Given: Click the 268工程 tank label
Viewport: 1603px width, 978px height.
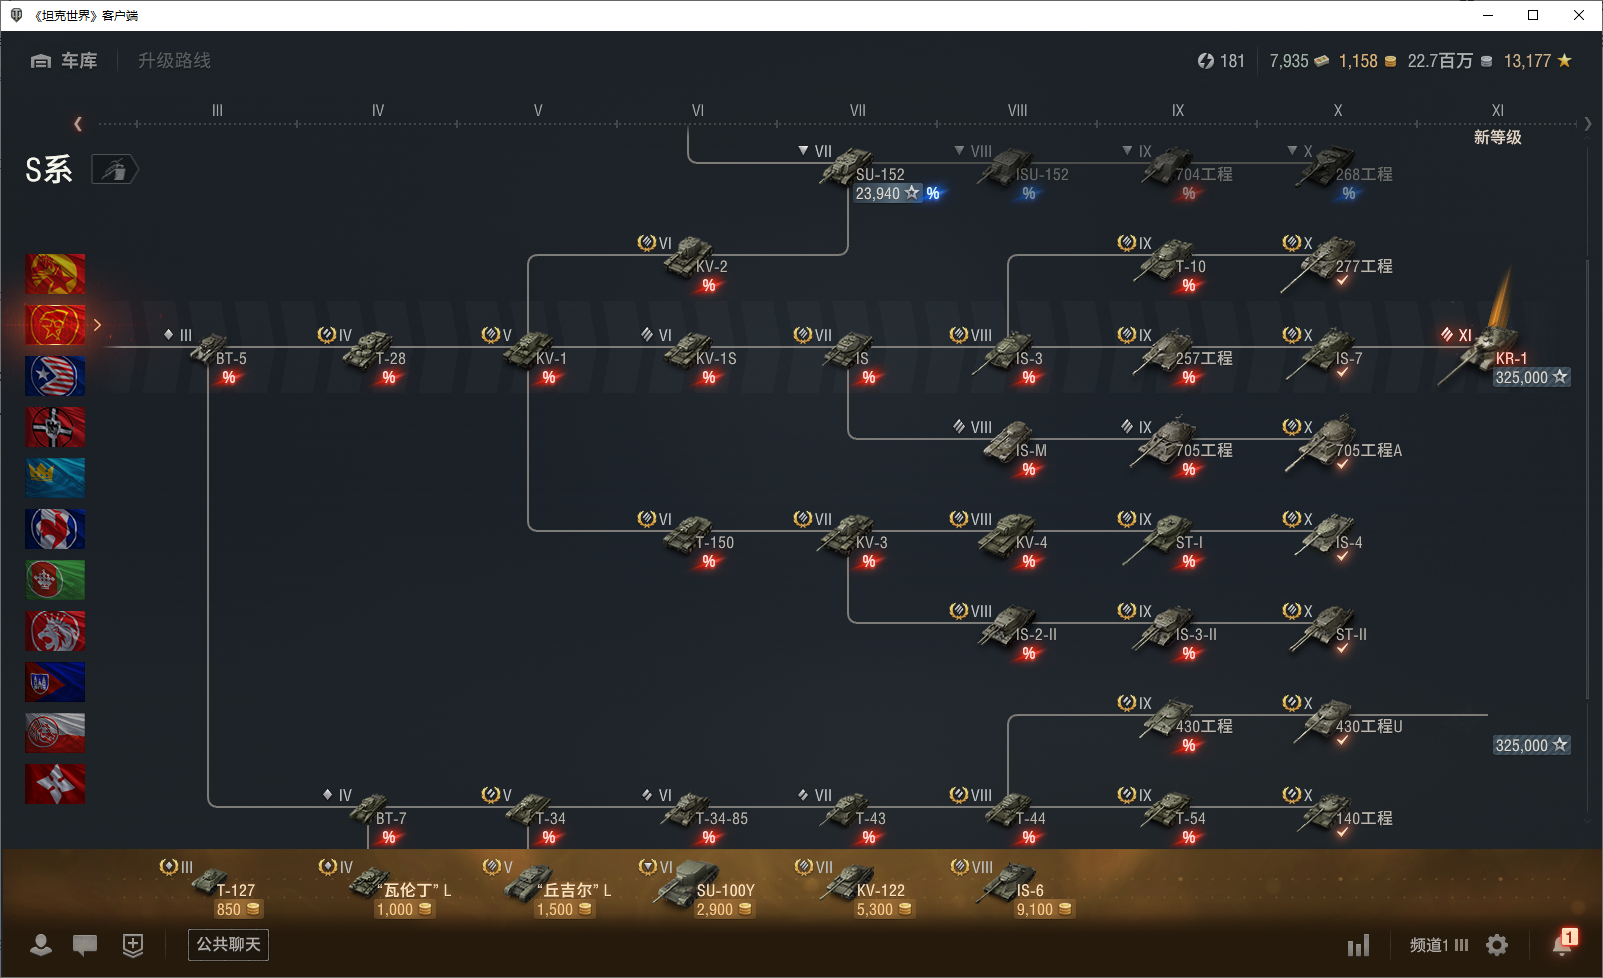Looking at the screenshot, I should (1364, 175).
